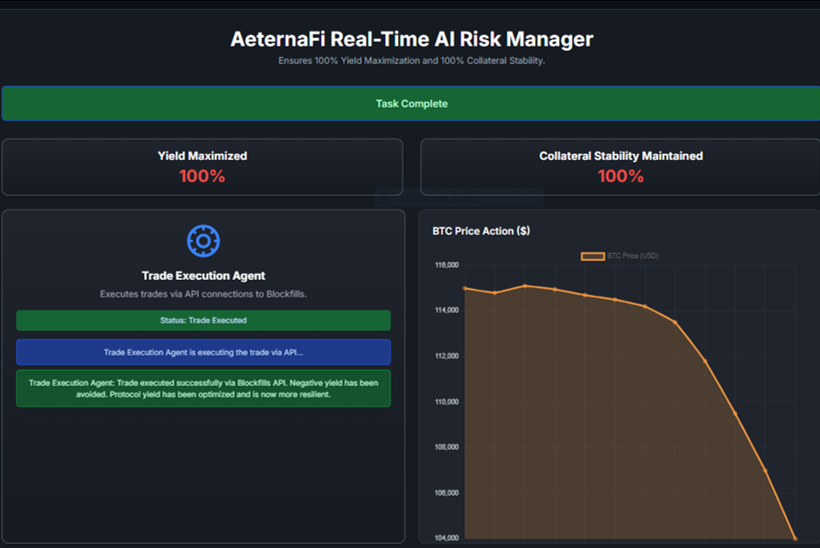Viewport: 820px width, 548px height.
Task: Click the 'Ensures 100% Yield Maximization' subtitle
Action: pos(412,61)
